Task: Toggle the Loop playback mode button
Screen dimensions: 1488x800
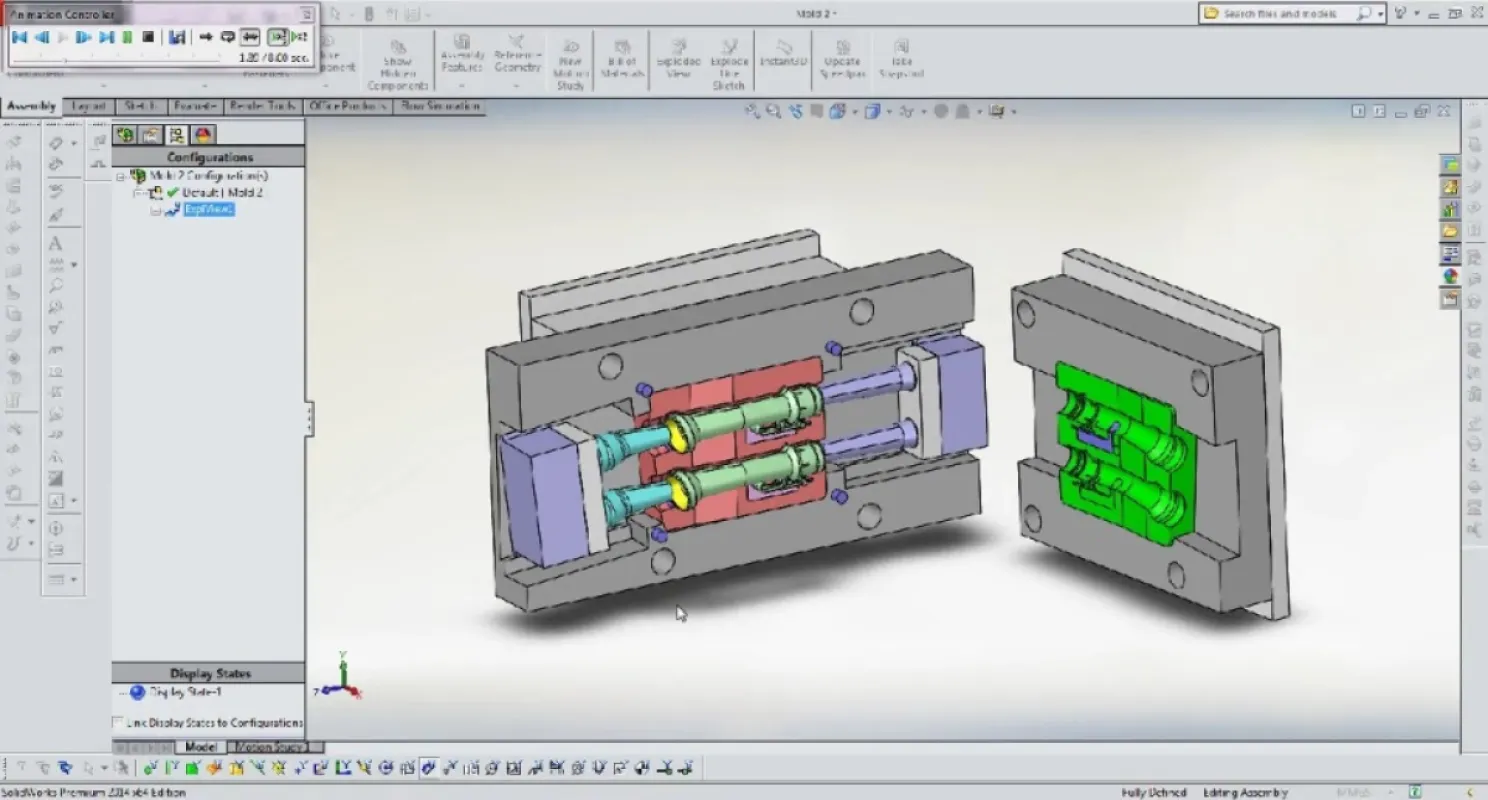Action: 227,37
